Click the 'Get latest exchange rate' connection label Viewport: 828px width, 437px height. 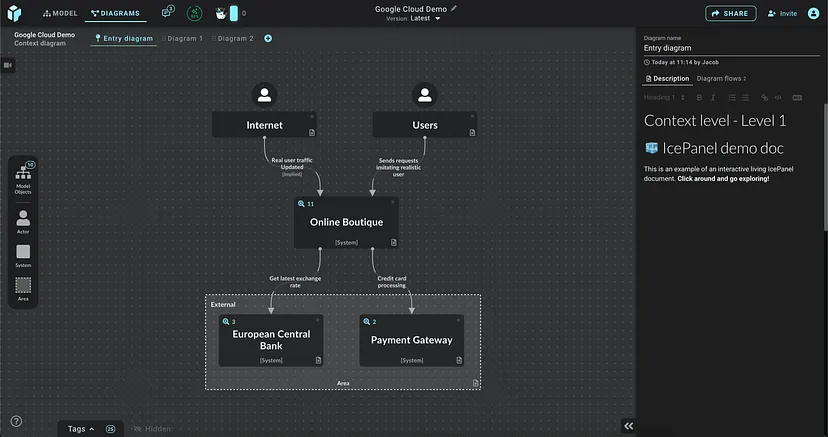coord(295,282)
